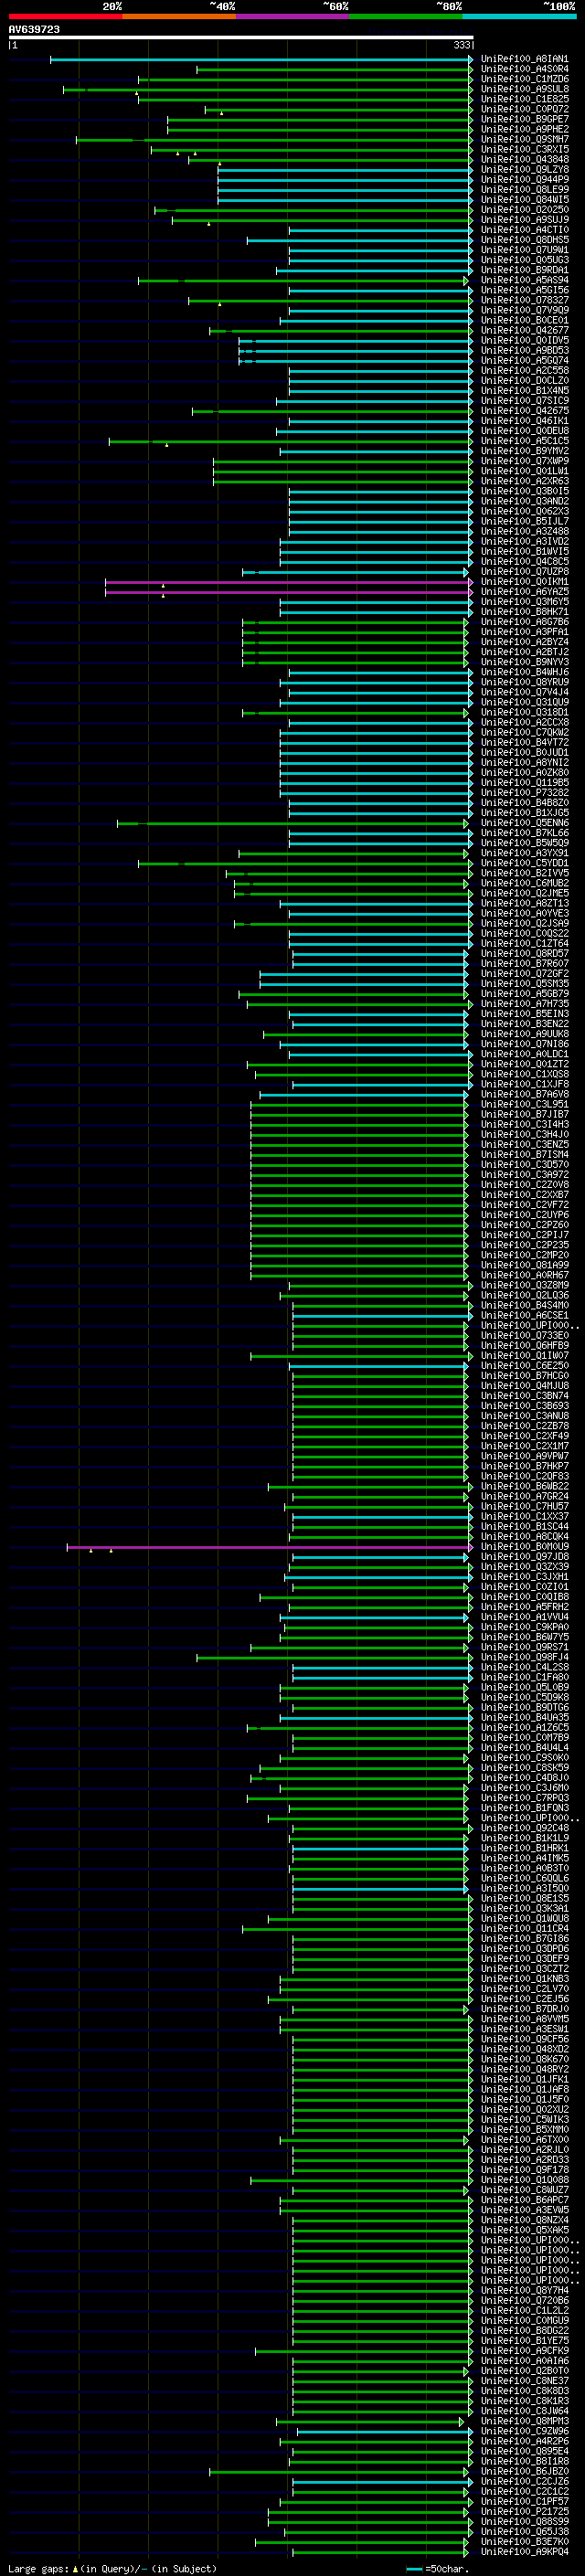Select the UniRef100_C1ZT64 label
The height and width of the screenshot is (2576, 585).
(x=524, y=944)
